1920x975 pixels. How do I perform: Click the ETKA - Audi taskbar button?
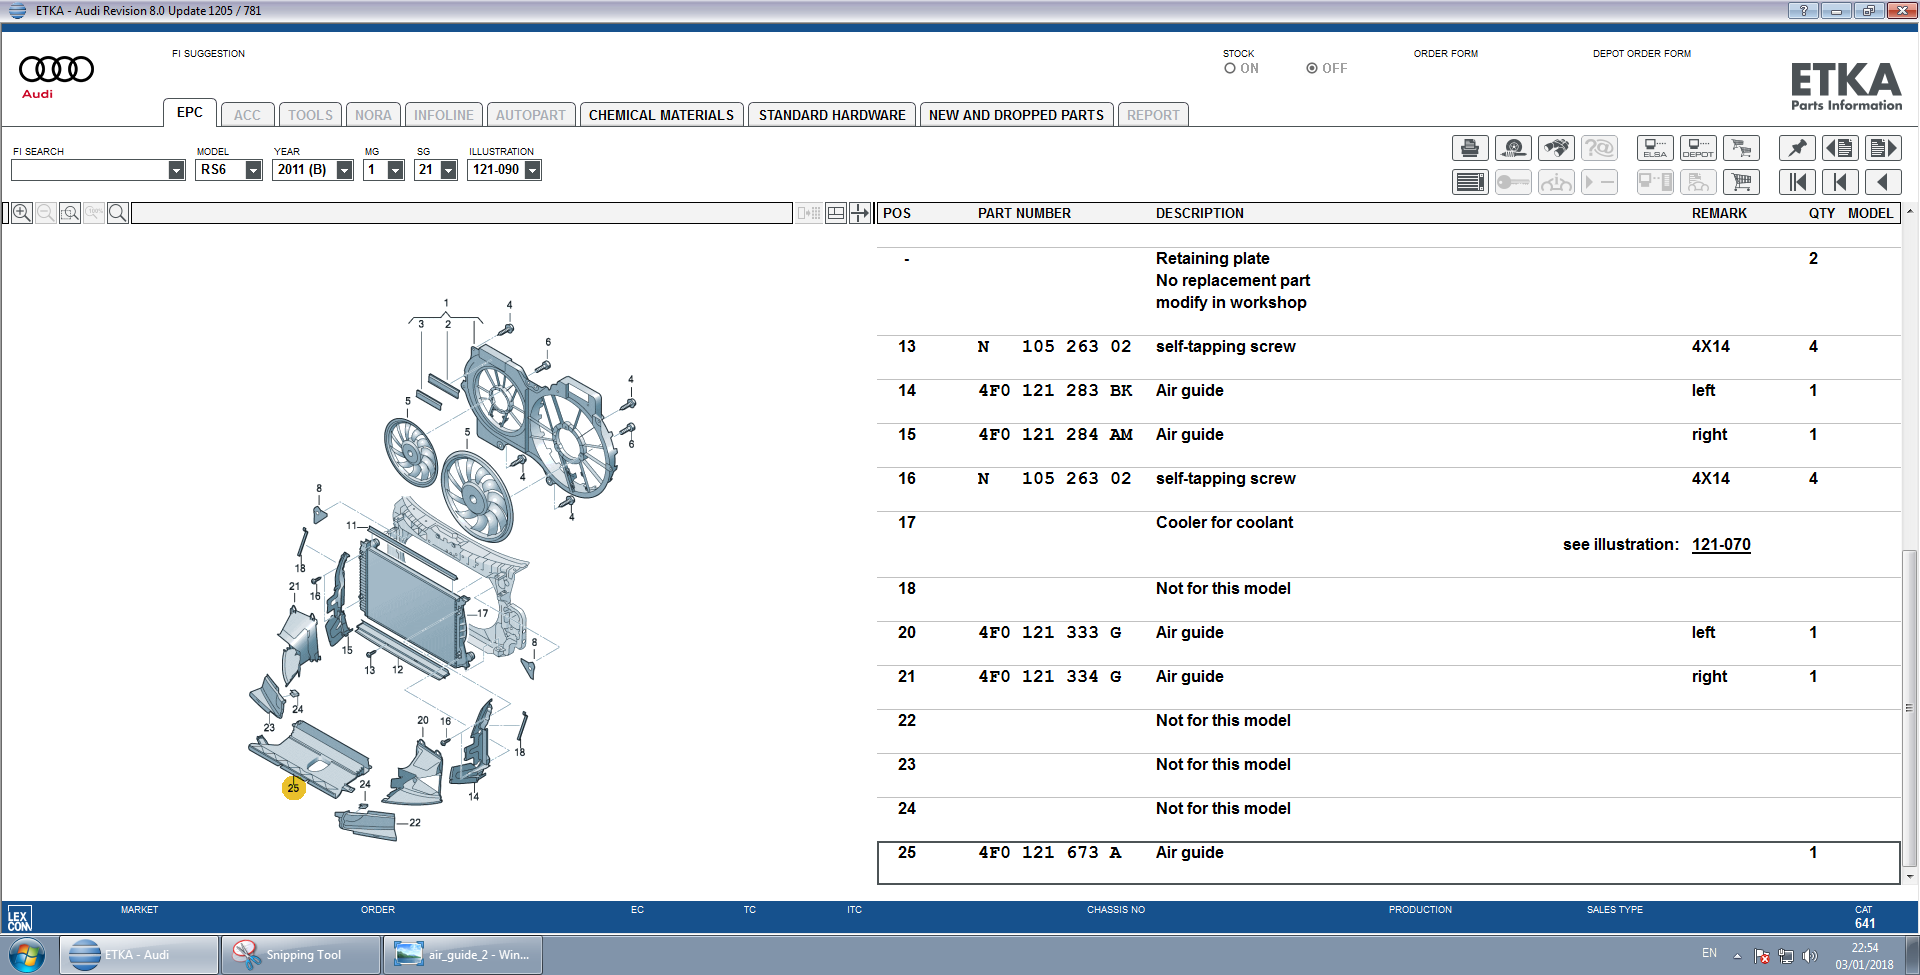point(139,955)
